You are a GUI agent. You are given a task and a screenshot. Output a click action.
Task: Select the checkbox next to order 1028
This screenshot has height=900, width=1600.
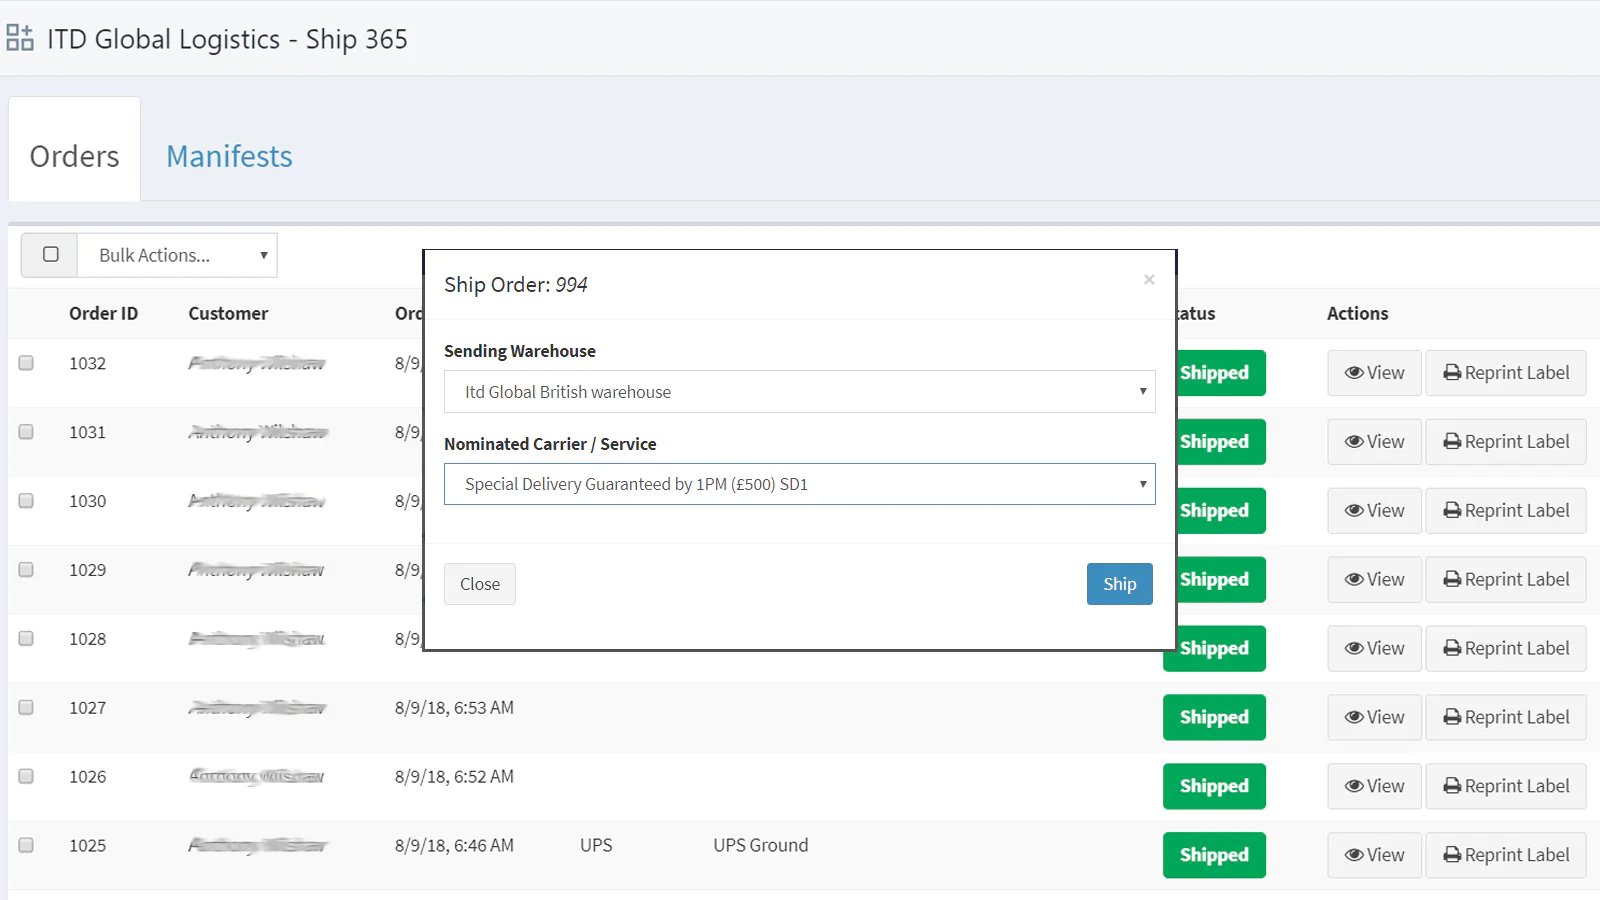(26, 639)
